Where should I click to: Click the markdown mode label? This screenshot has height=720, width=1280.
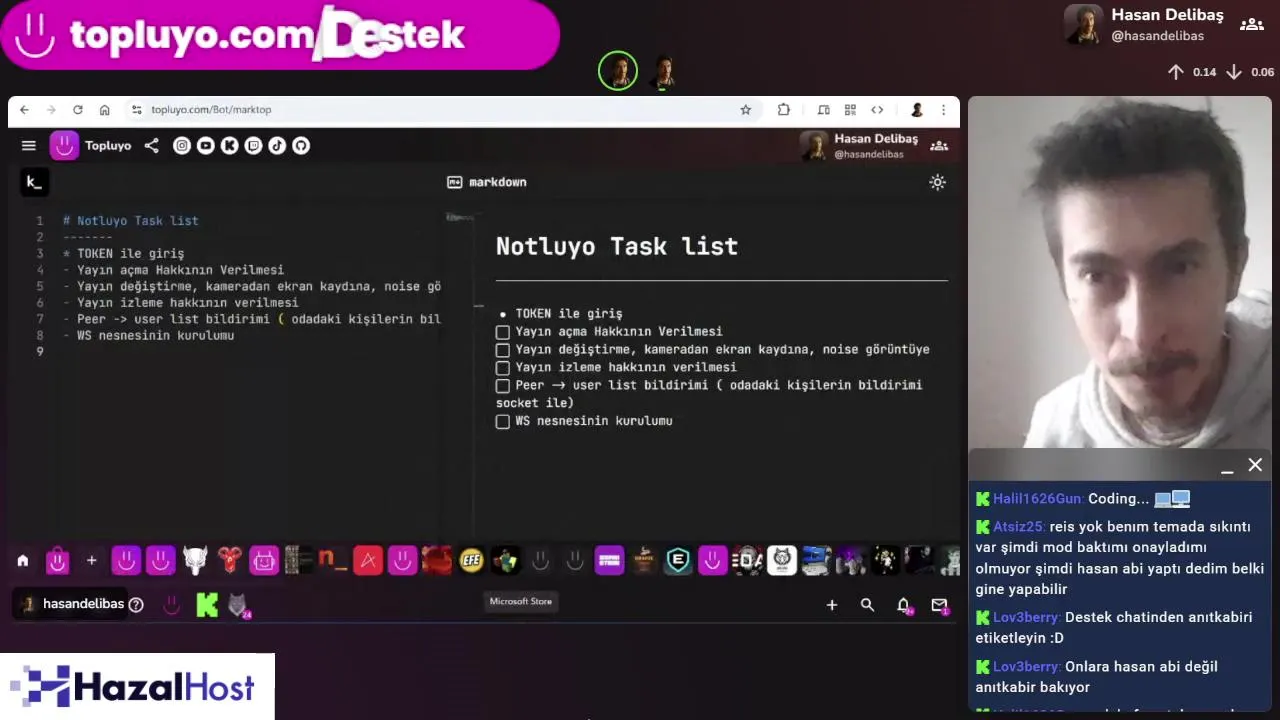pos(487,182)
